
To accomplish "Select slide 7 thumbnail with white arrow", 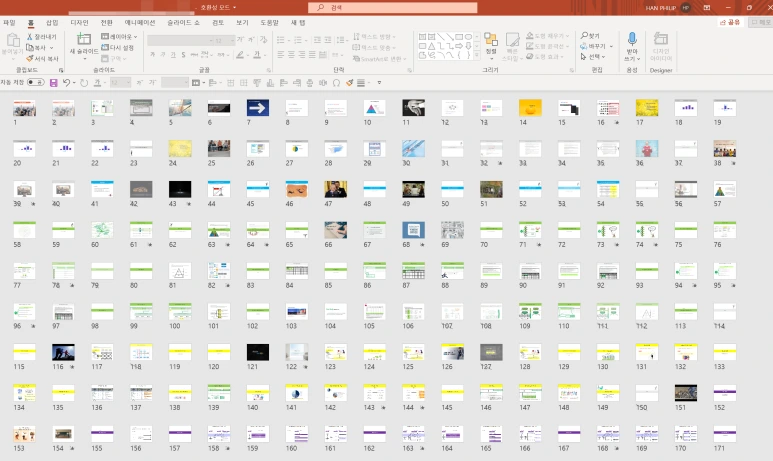I will tap(258, 107).
